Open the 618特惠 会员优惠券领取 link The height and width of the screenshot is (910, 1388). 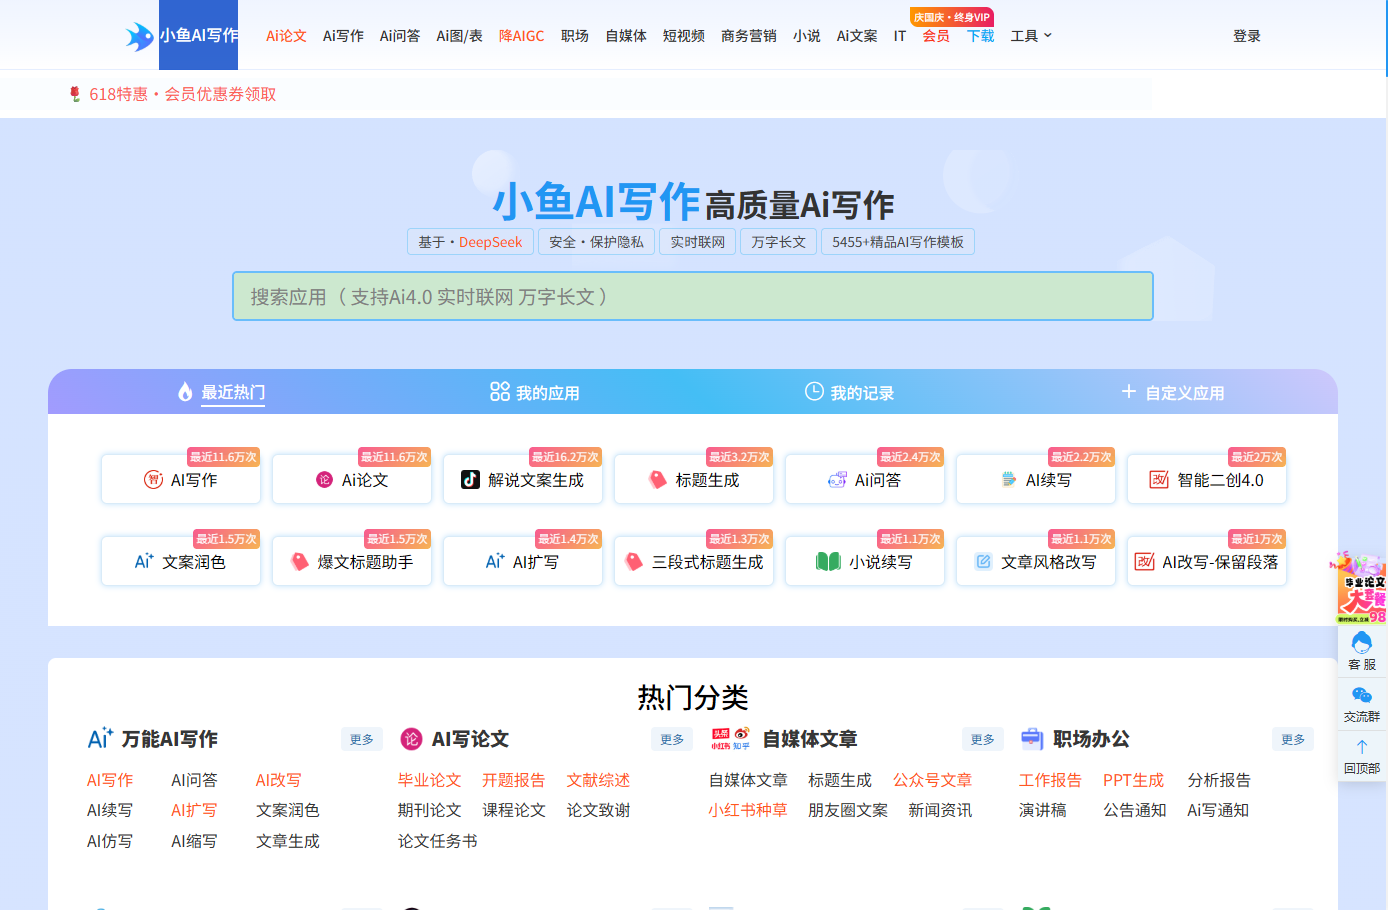(172, 94)
